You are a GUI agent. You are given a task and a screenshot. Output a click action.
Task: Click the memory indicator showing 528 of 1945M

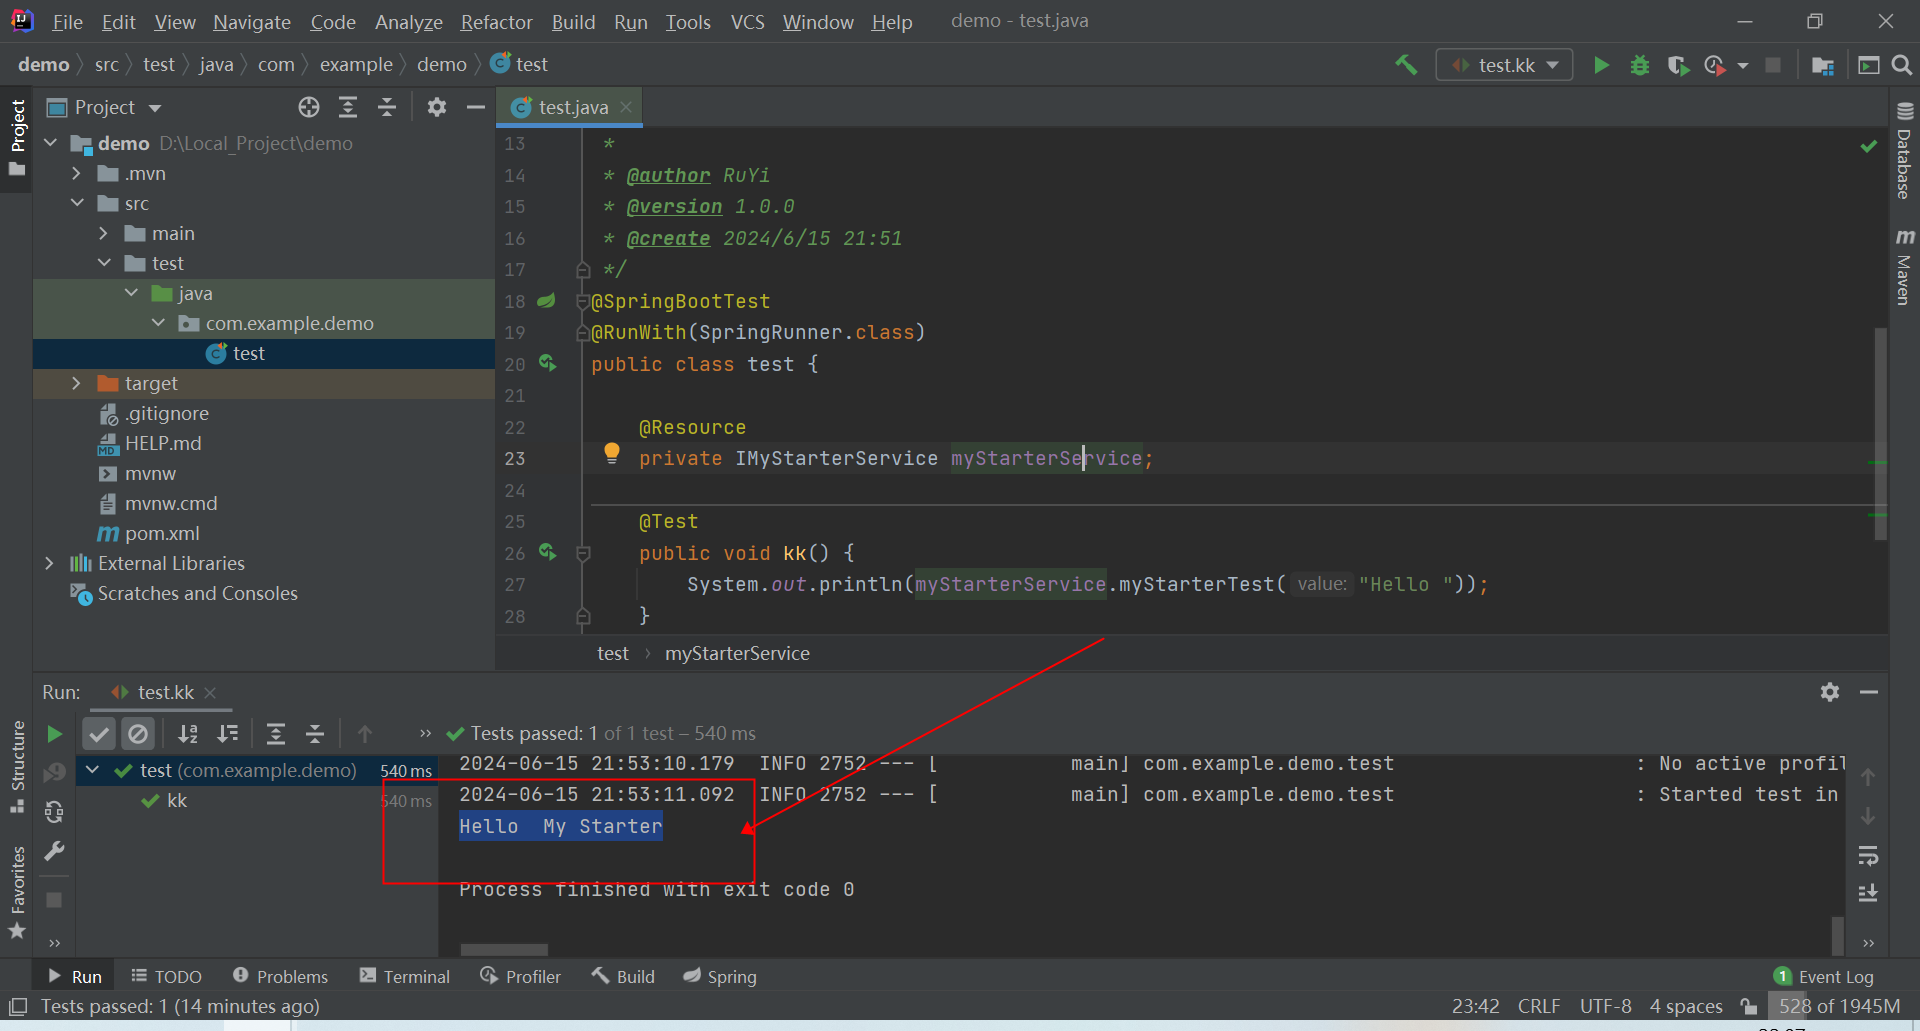[1838, 1006]
